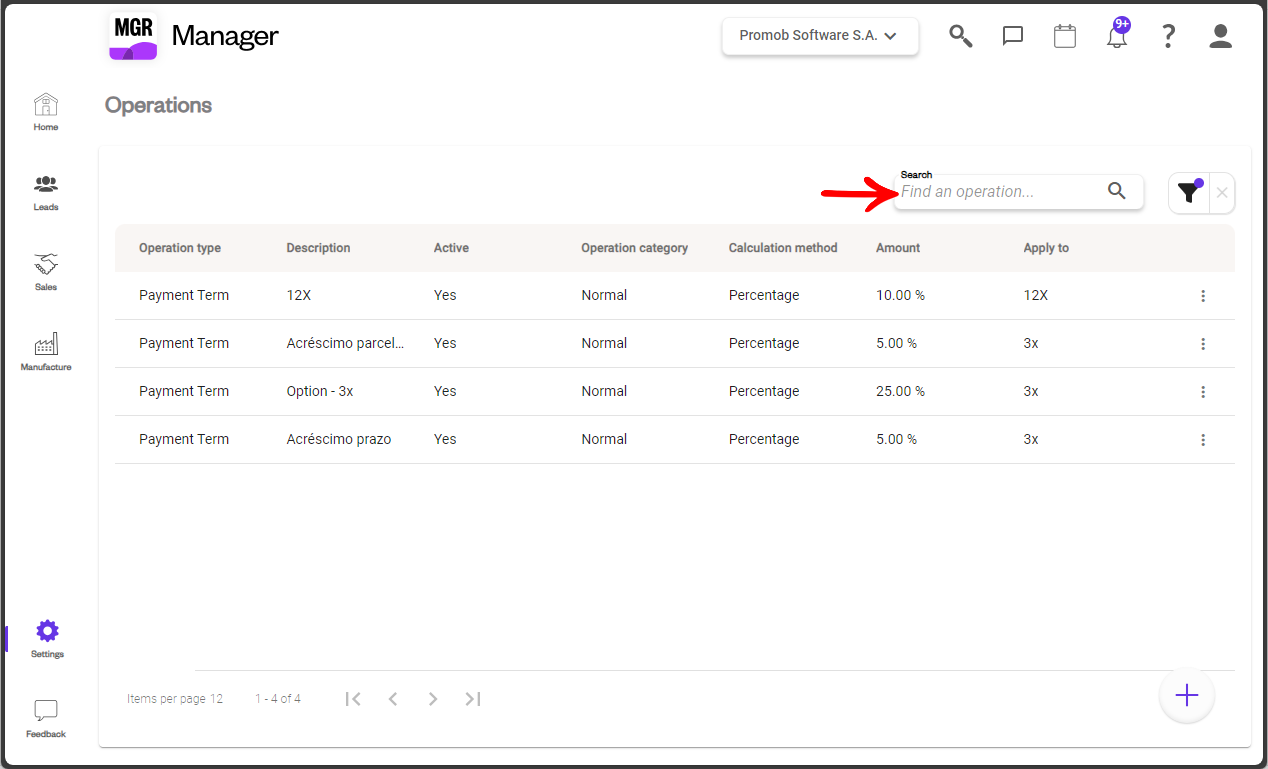Click the 10.00 % amount cell
1268x769 pixels.
point(900,296)
